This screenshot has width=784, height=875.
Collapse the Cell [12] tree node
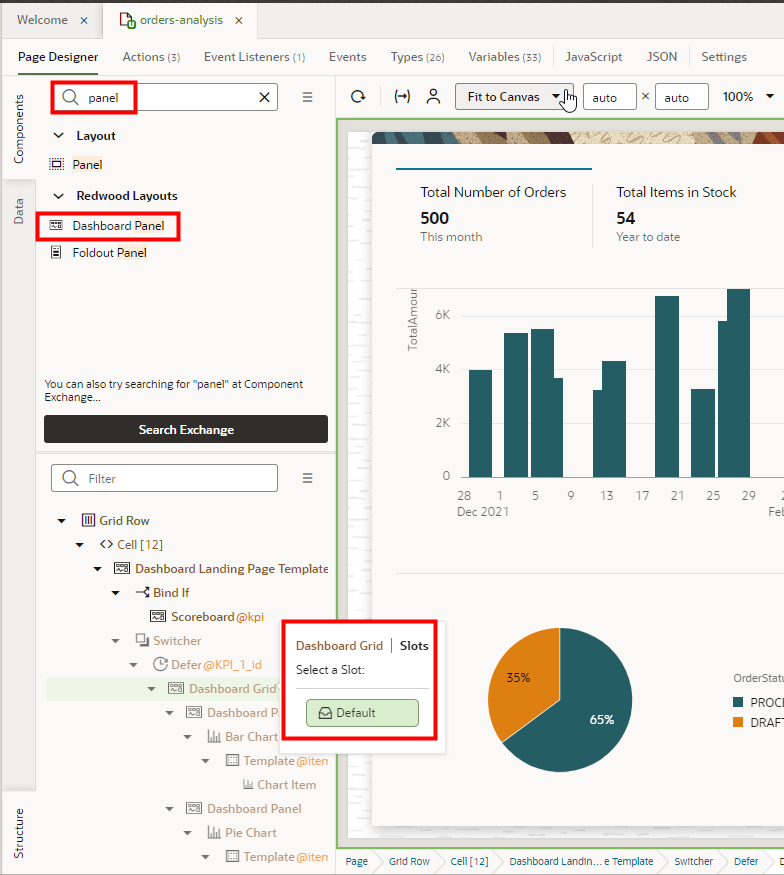click(80, 545)
